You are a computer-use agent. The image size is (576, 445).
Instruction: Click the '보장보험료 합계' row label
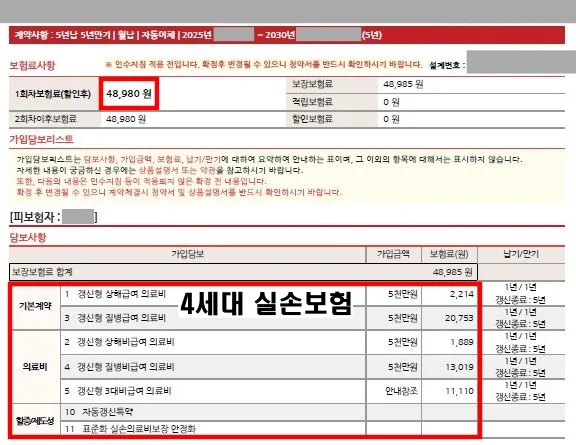pyautogui.click(x=42, y=272)
